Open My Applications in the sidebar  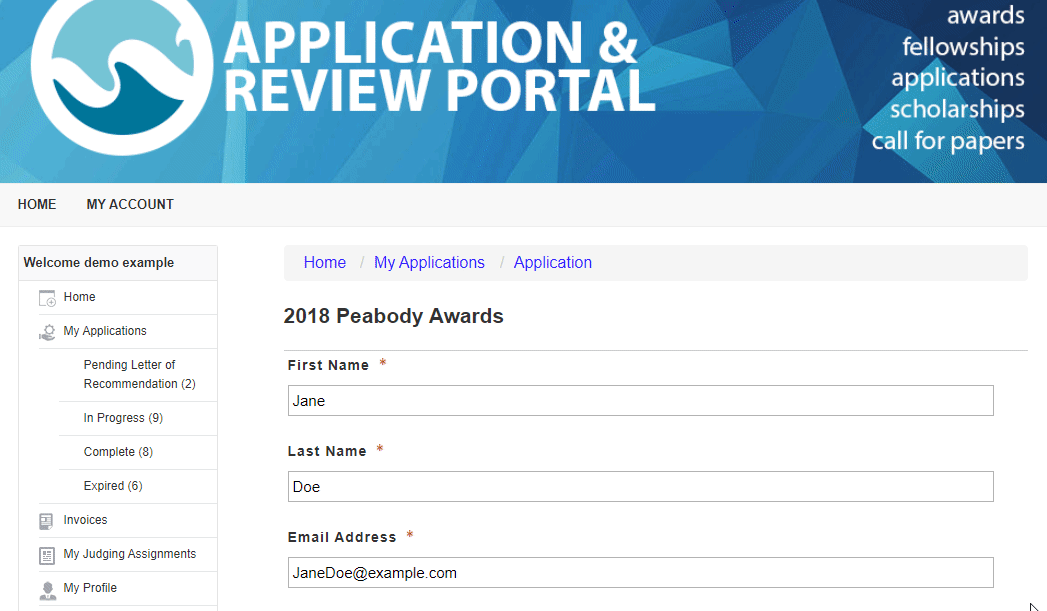(105, 331)
